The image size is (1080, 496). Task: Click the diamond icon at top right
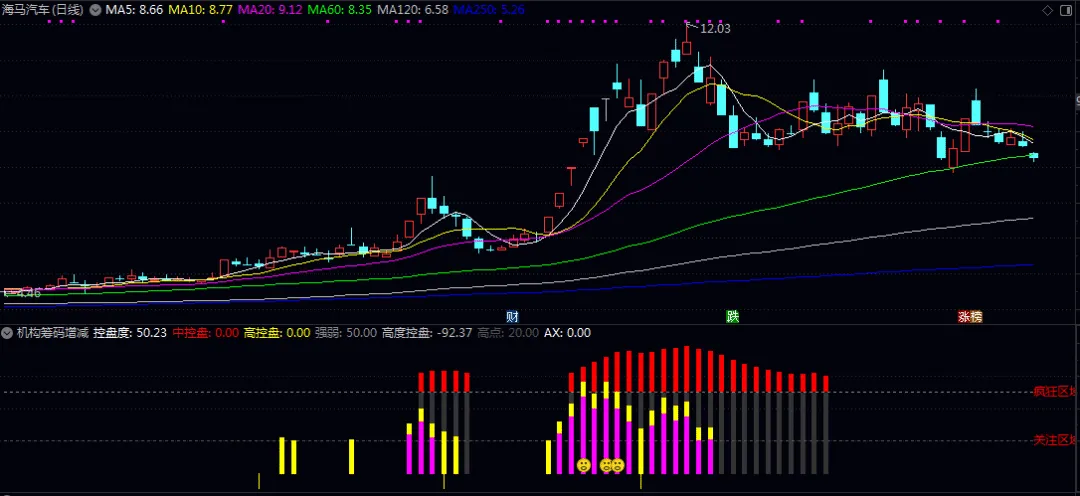1047,10
